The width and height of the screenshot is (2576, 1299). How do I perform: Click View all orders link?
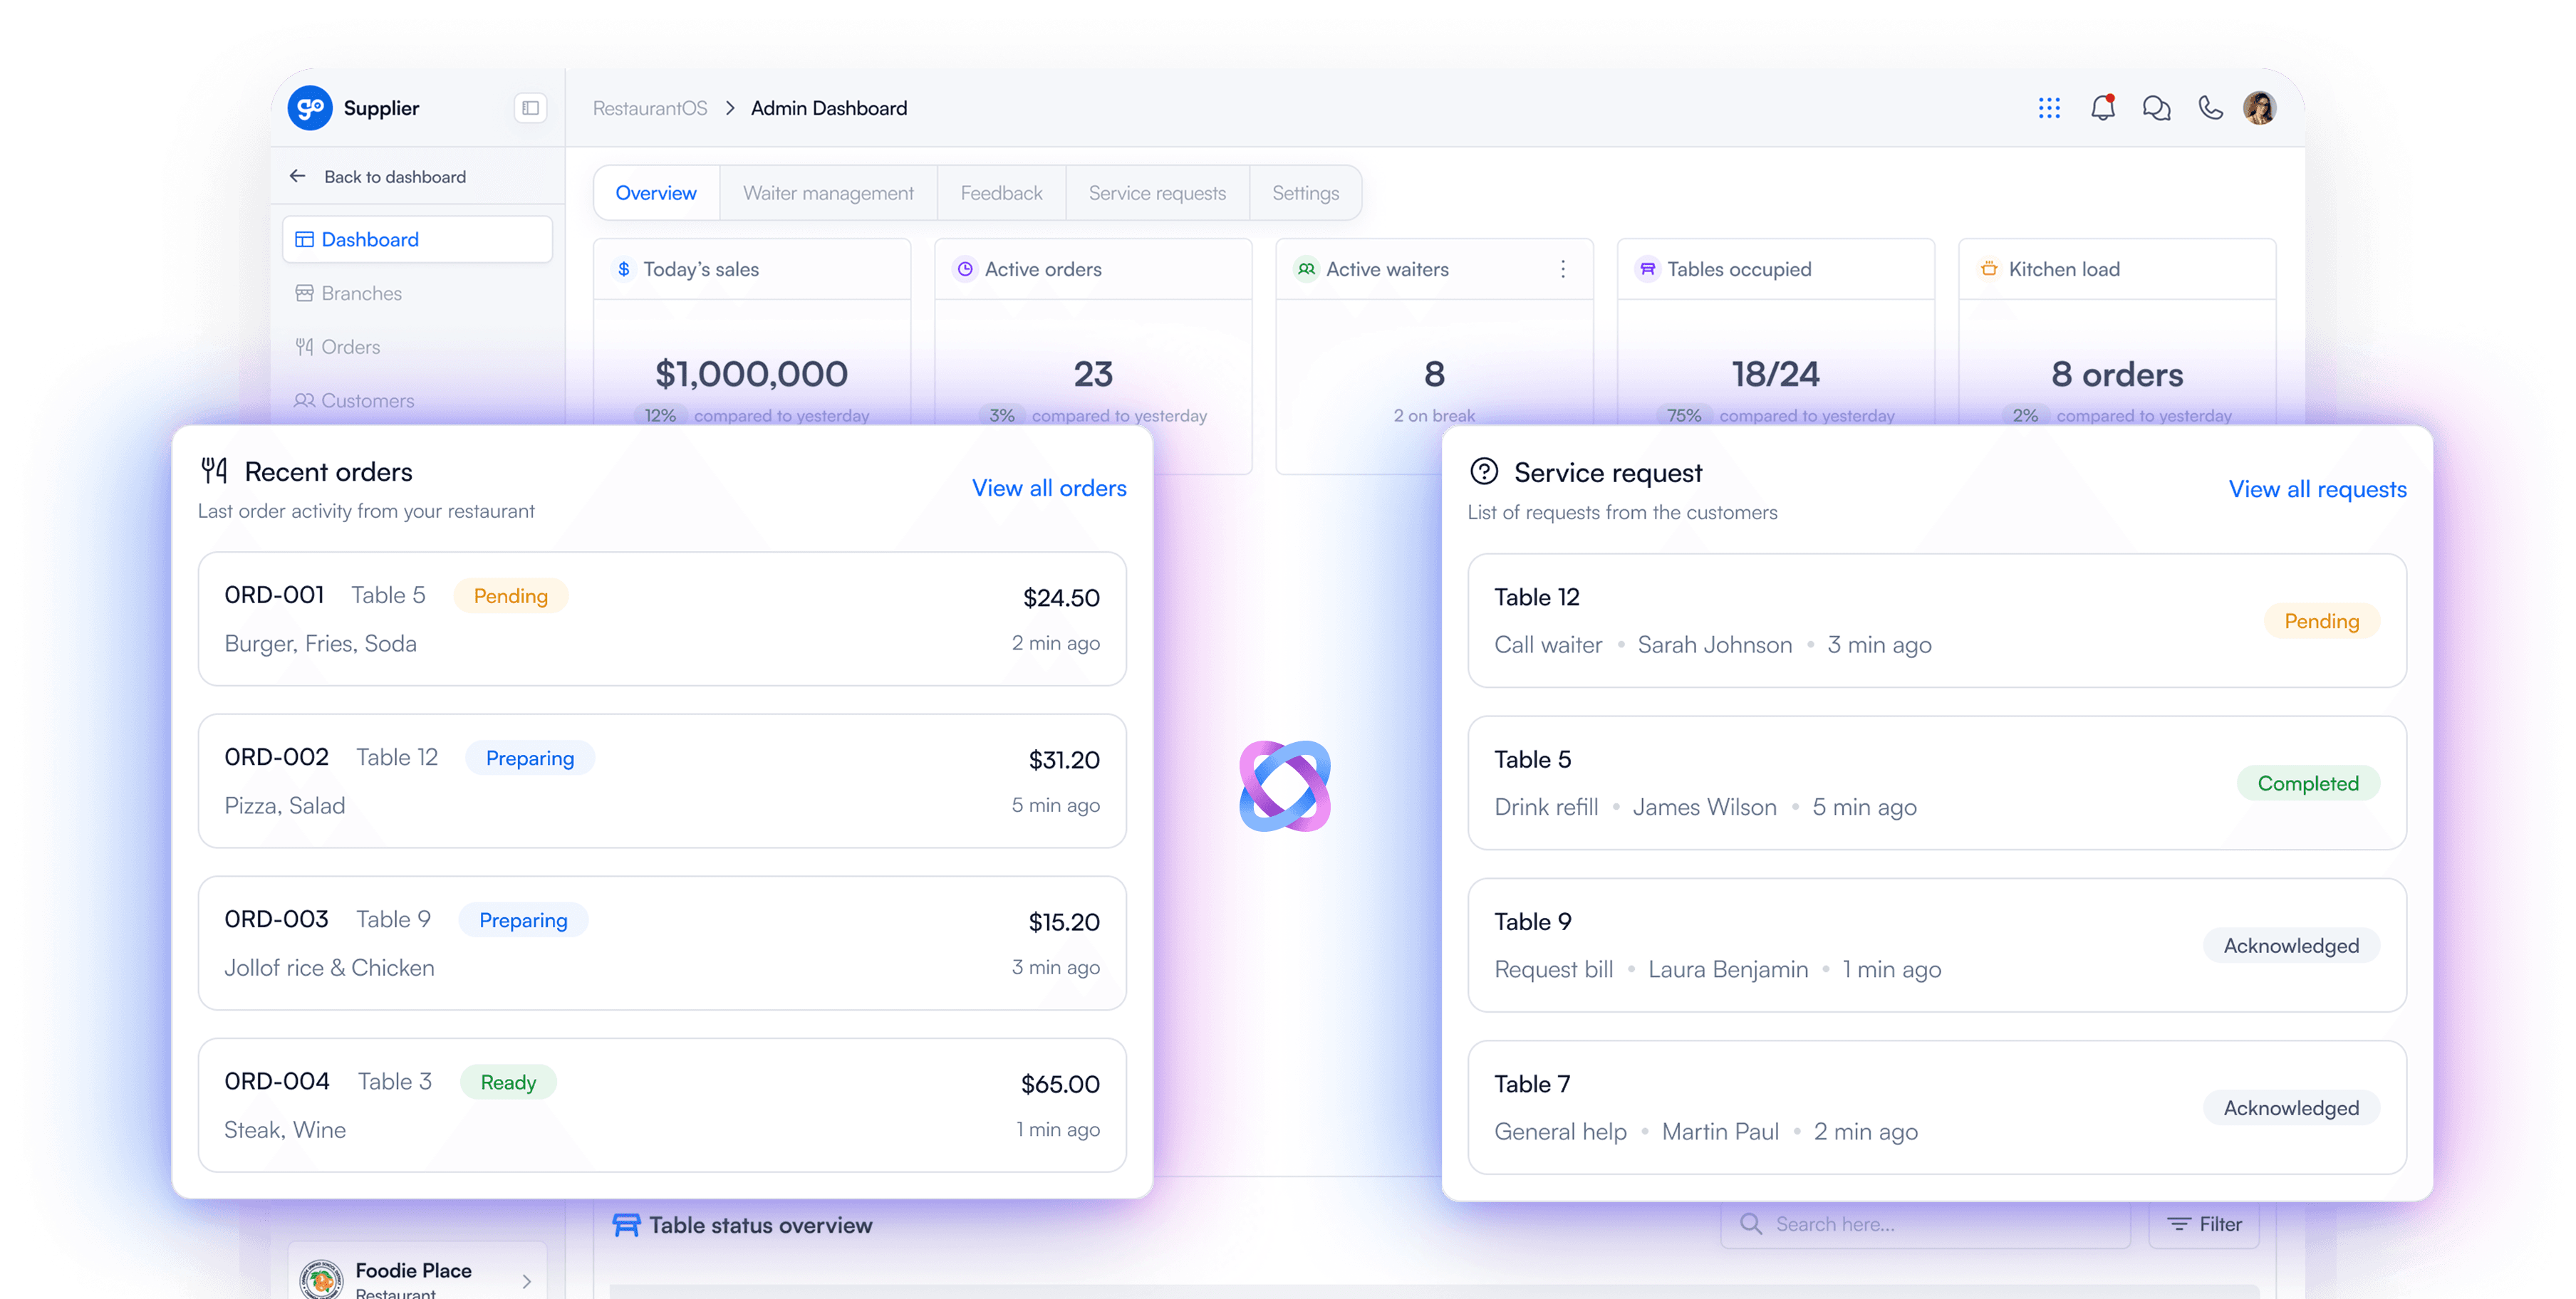point(1049,488)
